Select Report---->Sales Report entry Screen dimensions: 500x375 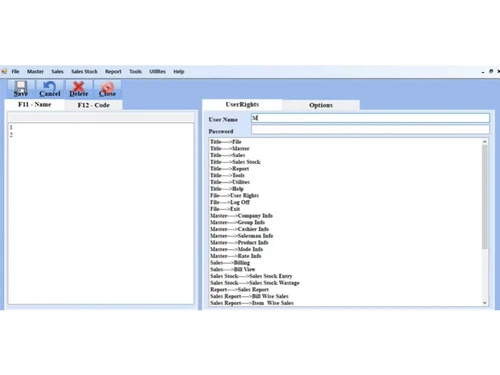click(239, 289)
